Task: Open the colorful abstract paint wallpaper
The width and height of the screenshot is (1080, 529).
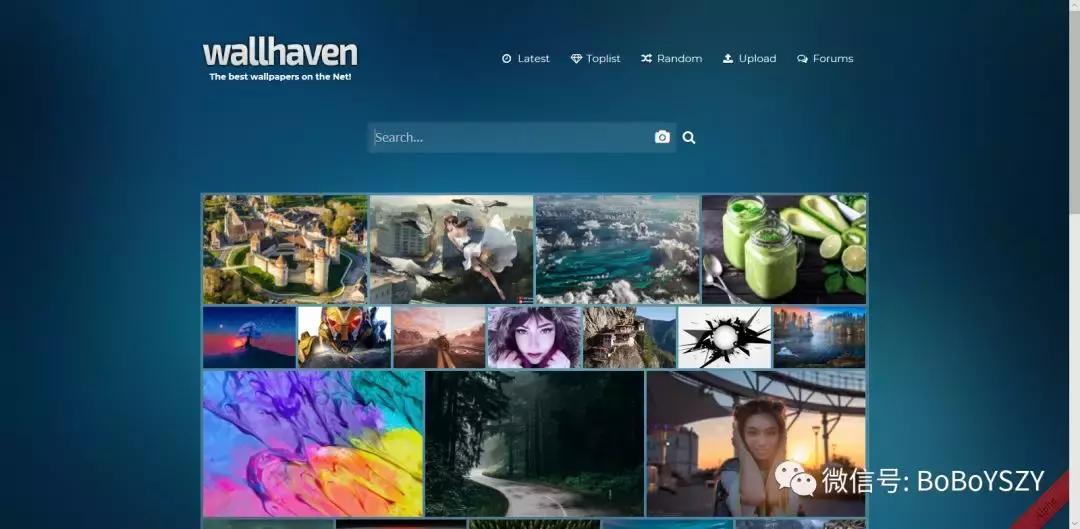Action: point(313,444)
